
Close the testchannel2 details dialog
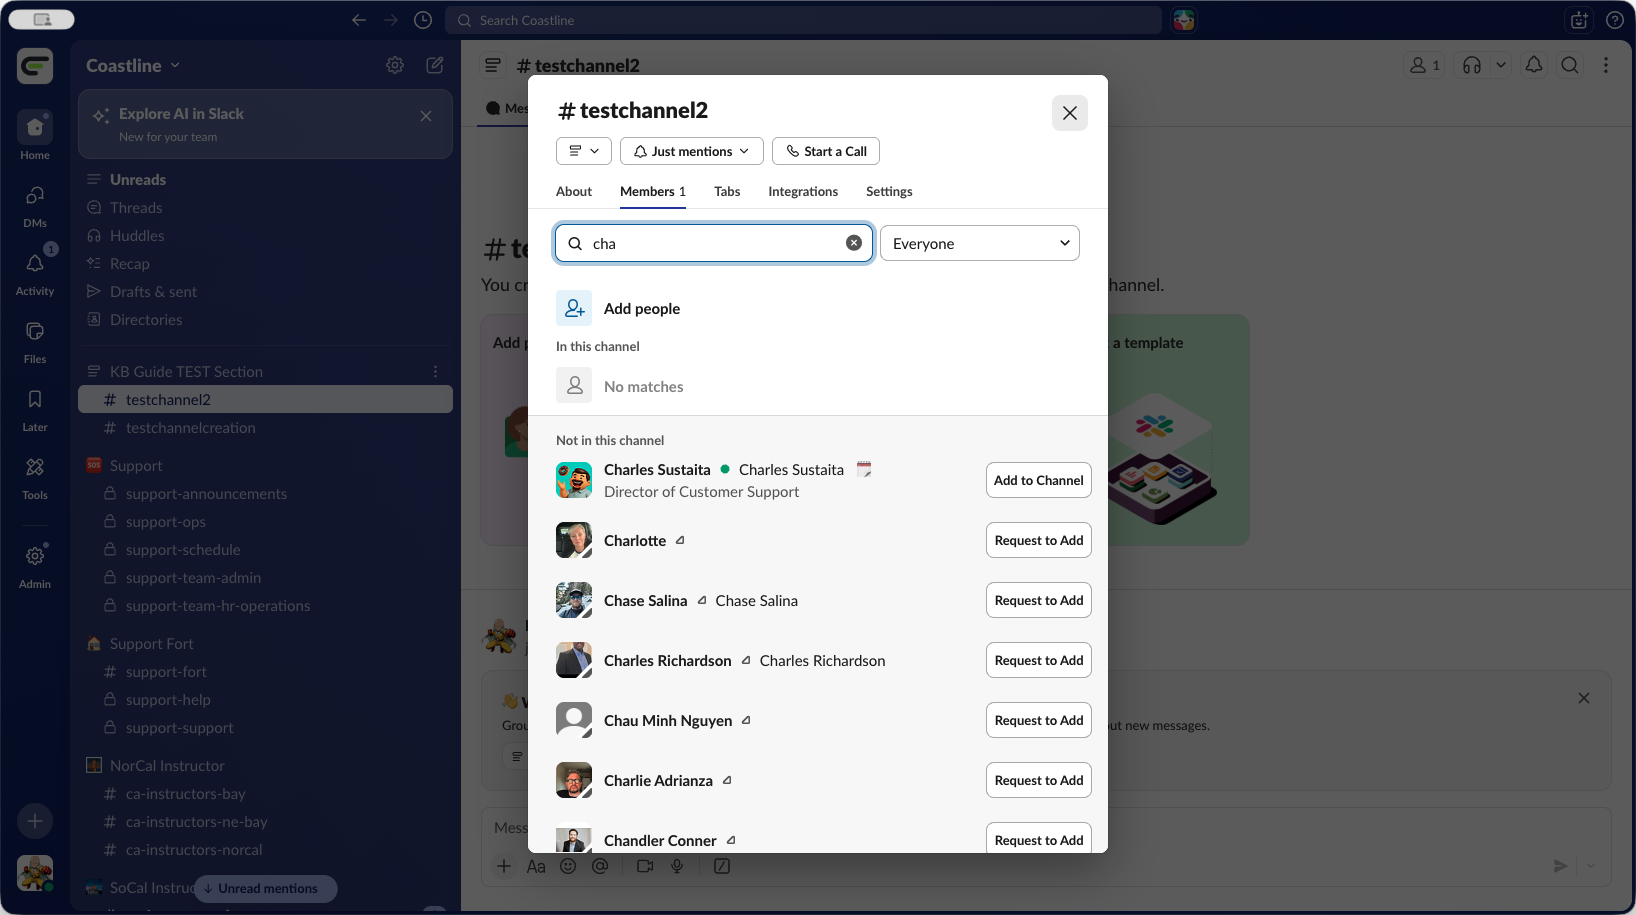coord(1069,113)
